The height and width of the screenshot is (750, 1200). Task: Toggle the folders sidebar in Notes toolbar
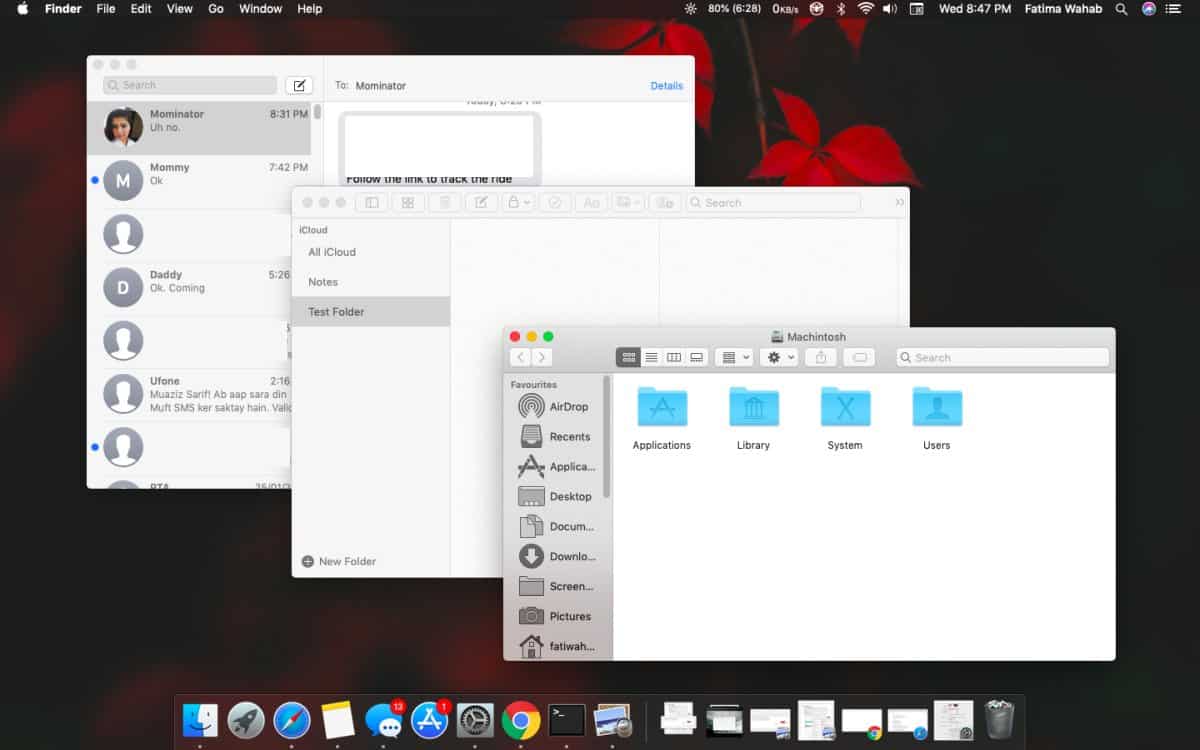(372, 203)
